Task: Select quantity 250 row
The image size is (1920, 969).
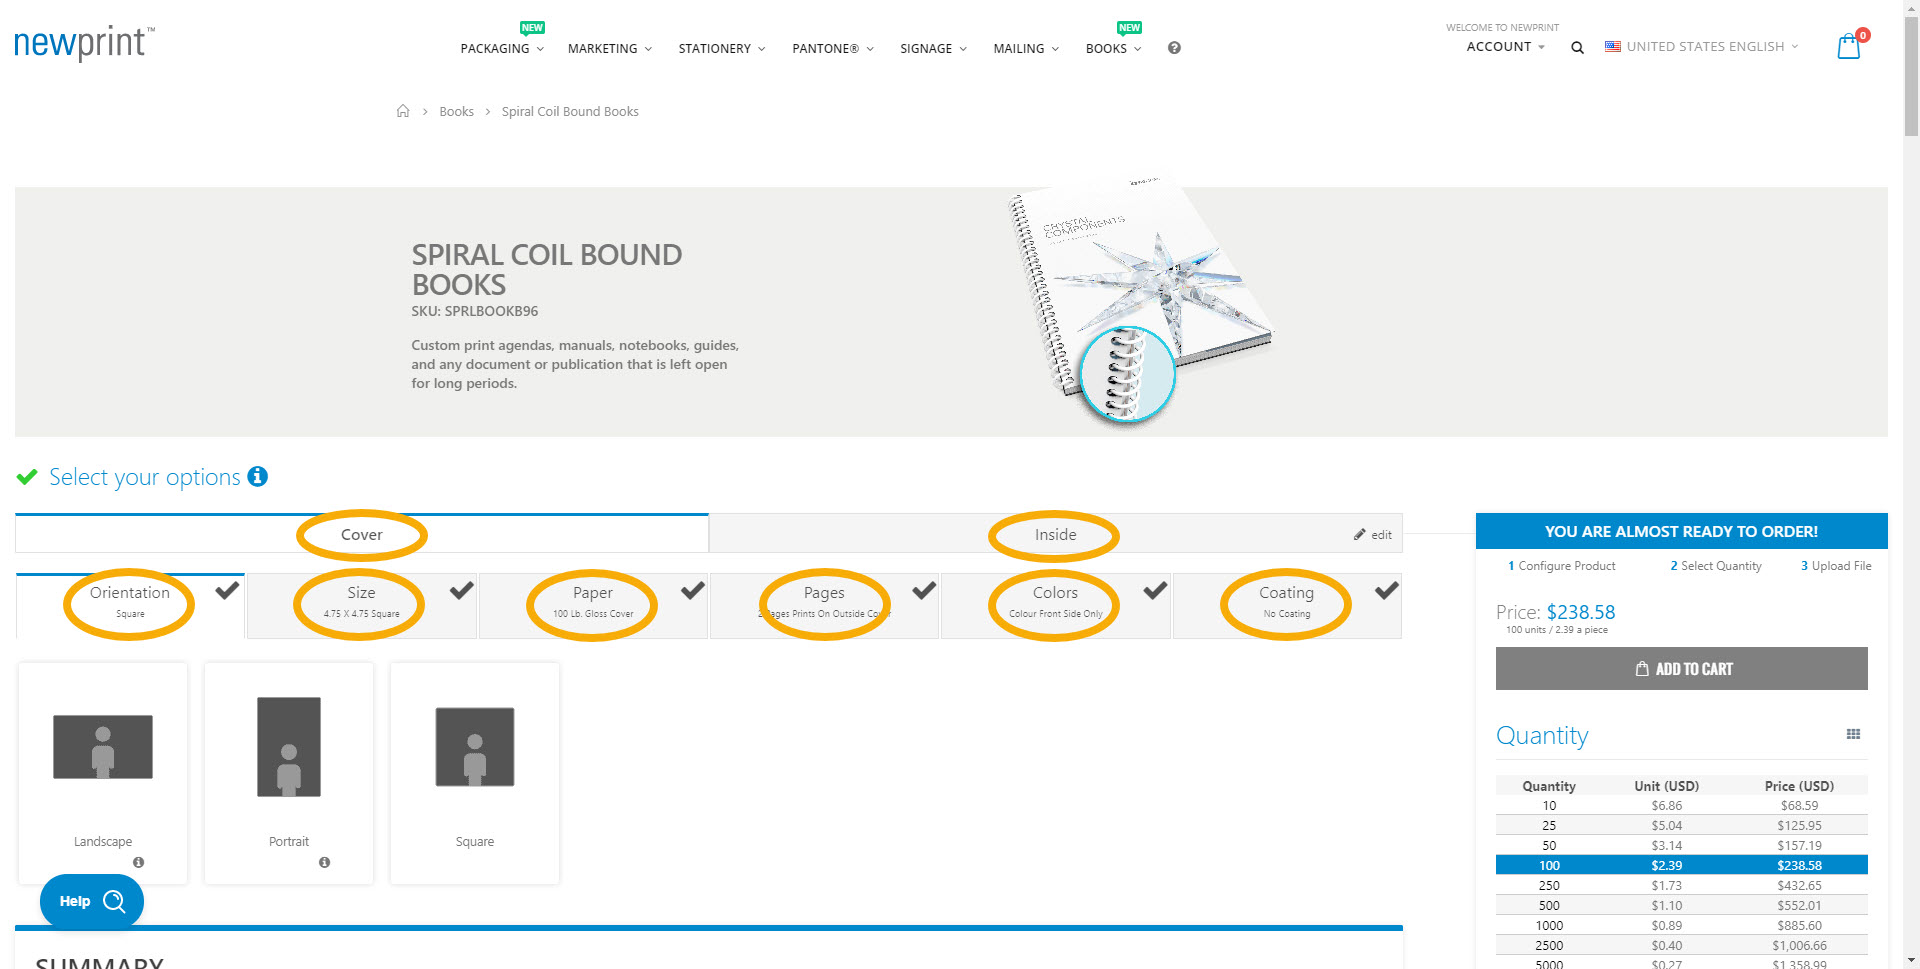Action: (1681, 885)
